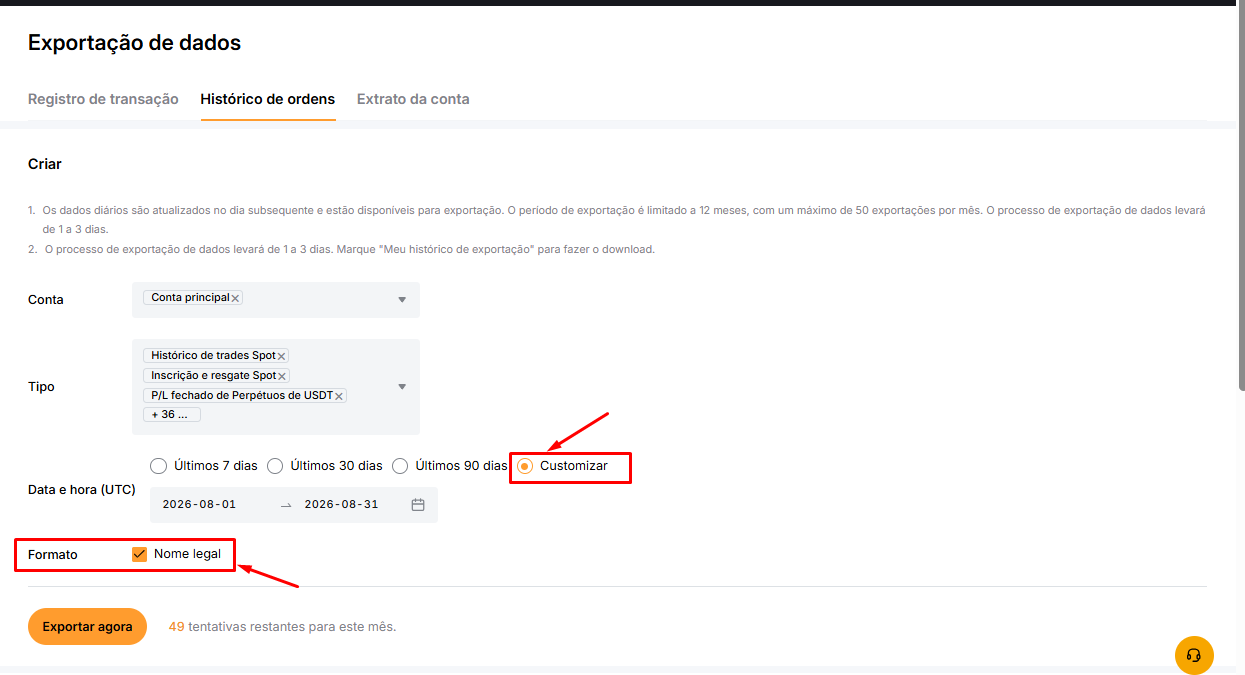The height and width of the screenshot is (675, 1245).
Task: Click the Exportação de dados heading
Action: [x=134, y=43]
